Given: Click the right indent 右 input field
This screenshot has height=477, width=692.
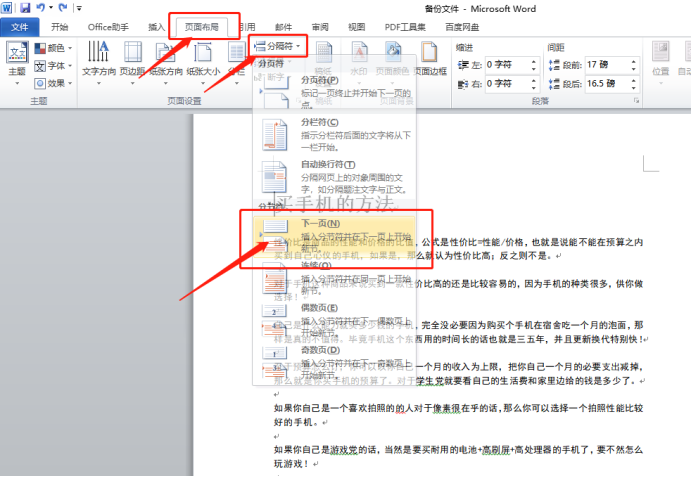Looking at the screenshot, I should click(x=507, y=83).
